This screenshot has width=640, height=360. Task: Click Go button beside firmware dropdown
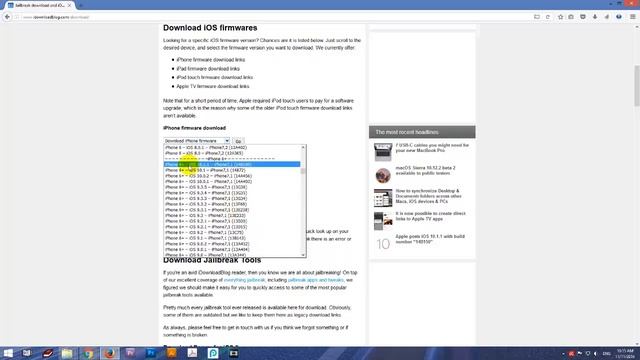(x=238, y=141)
